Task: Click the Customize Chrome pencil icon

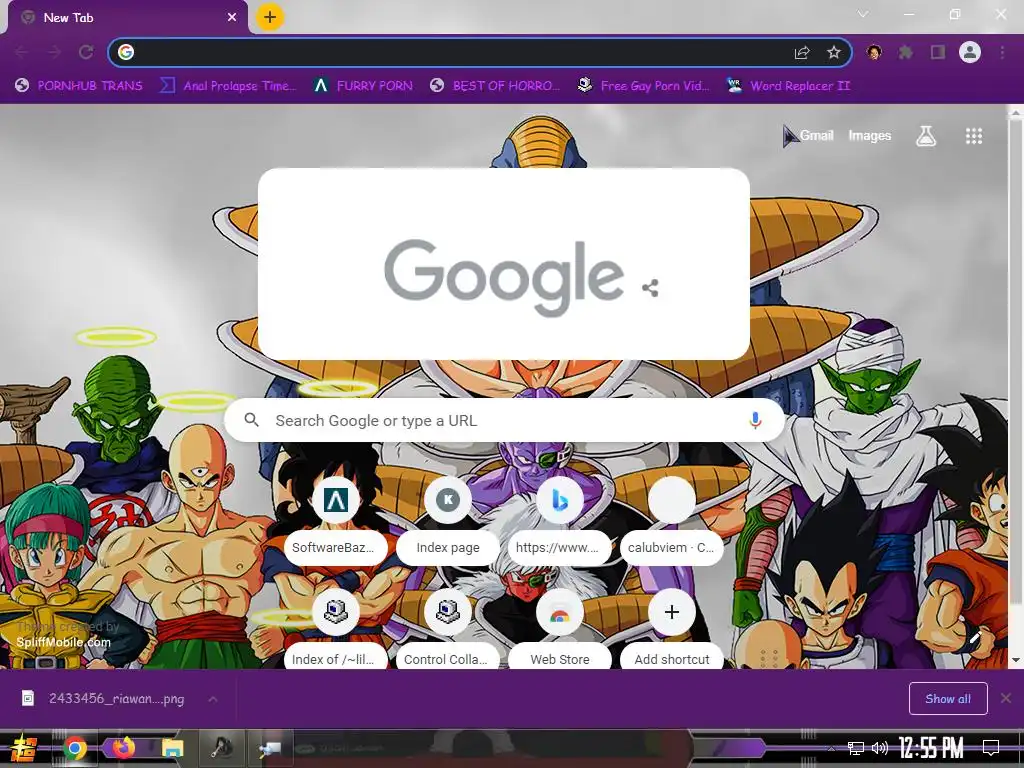Action: [x=976, y=637]
